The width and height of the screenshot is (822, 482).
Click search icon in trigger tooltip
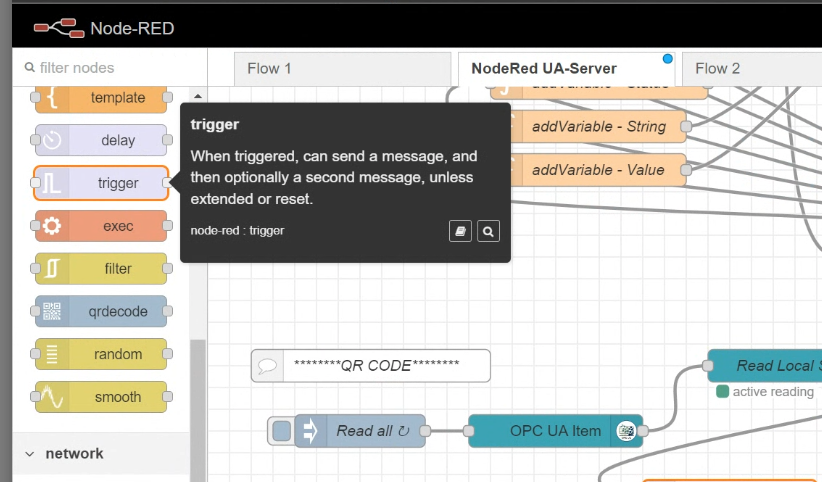coord(488,231)
